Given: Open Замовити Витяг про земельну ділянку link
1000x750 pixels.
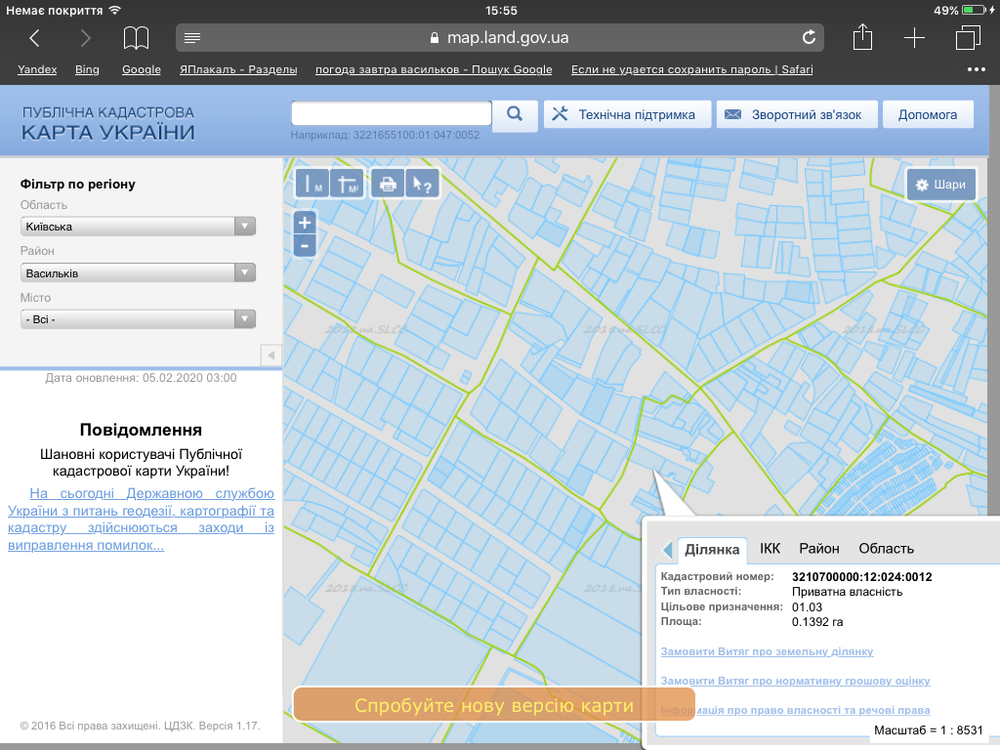Looking at the screenshot, I should tap(767, 652).
